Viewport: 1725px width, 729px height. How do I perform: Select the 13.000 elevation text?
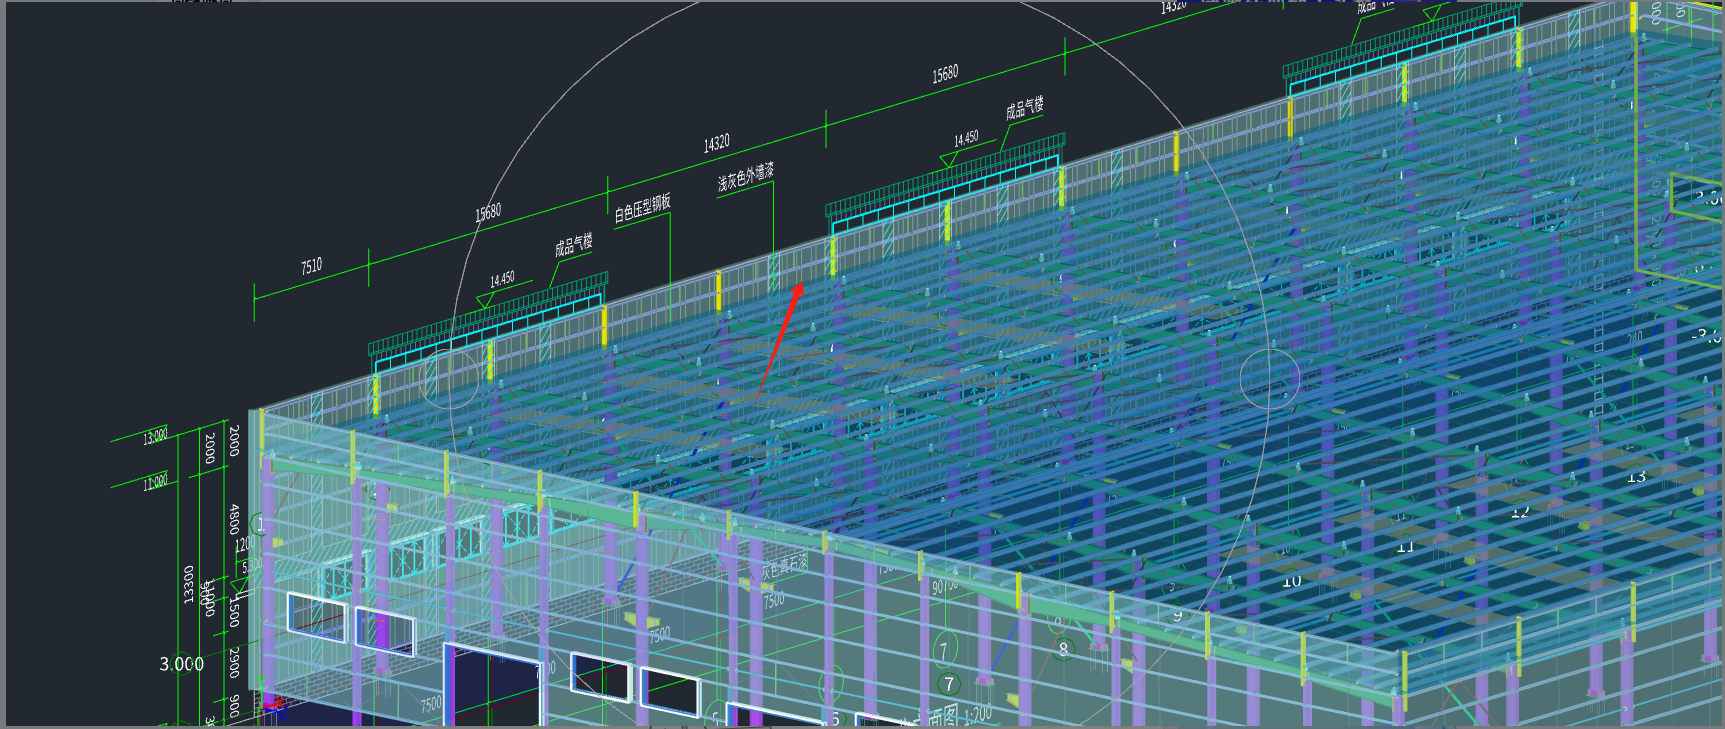pos(155,436)
